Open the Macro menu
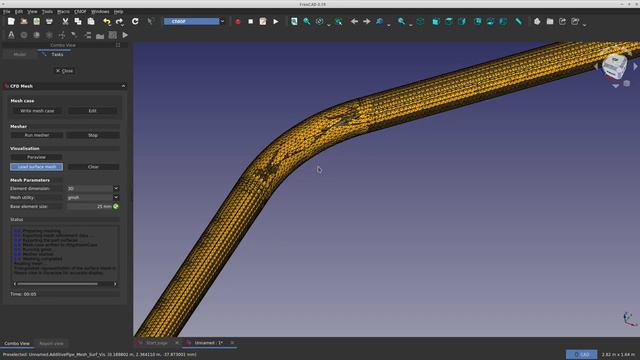This screenshot has height=360, width=640. point(63,11)
